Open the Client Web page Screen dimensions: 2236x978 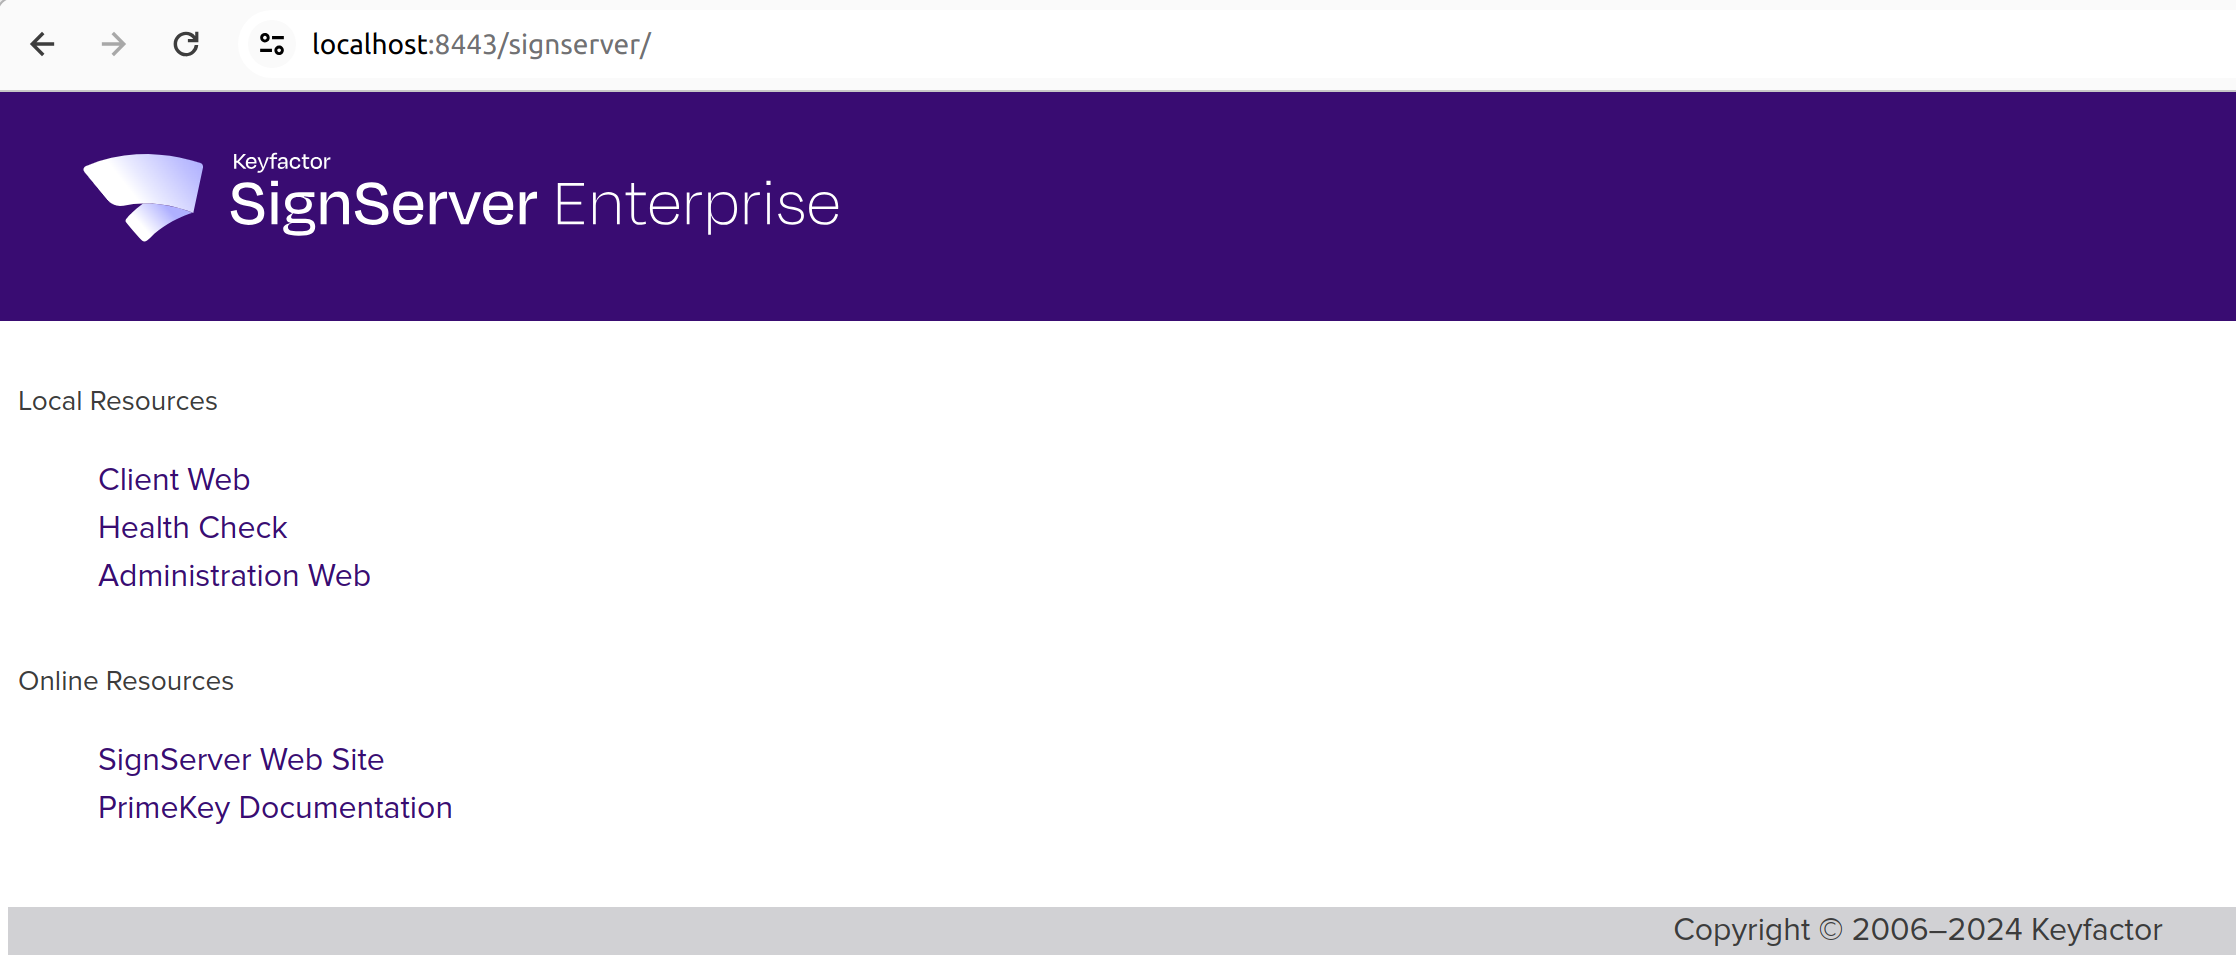[173, 479]
